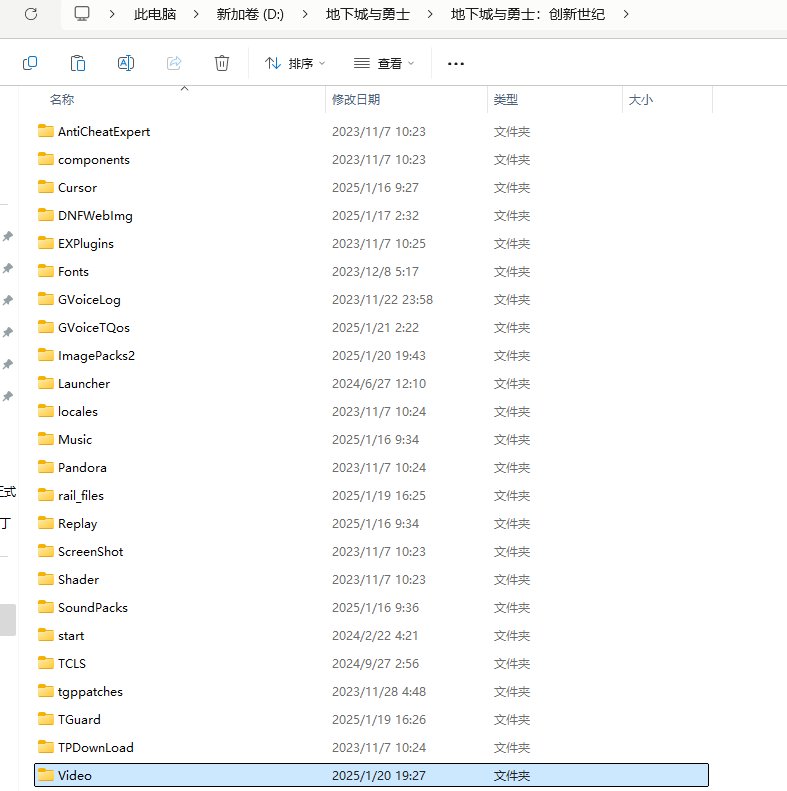Viewport: 787px width, 791px height.
Task: Click the Shader folder name
Action: pyautogui.click(x=78, y=580)
